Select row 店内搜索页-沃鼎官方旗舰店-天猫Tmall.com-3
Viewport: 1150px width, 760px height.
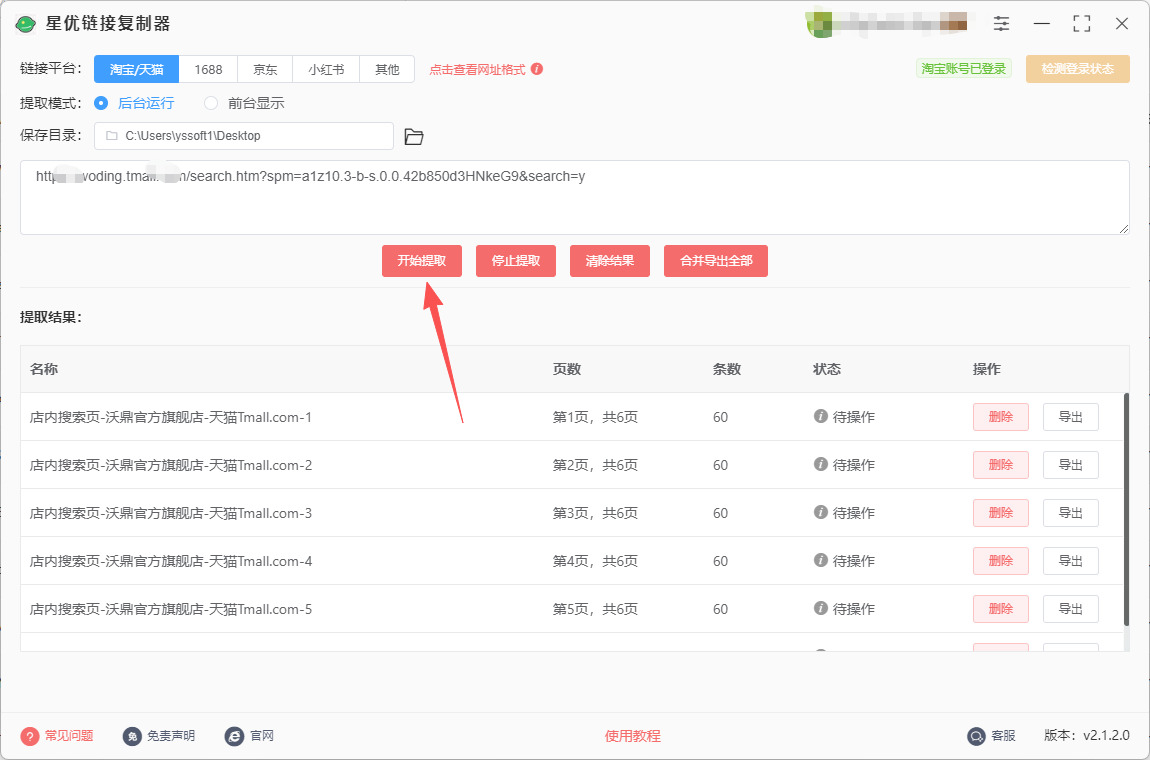click(x=572, y=513)
